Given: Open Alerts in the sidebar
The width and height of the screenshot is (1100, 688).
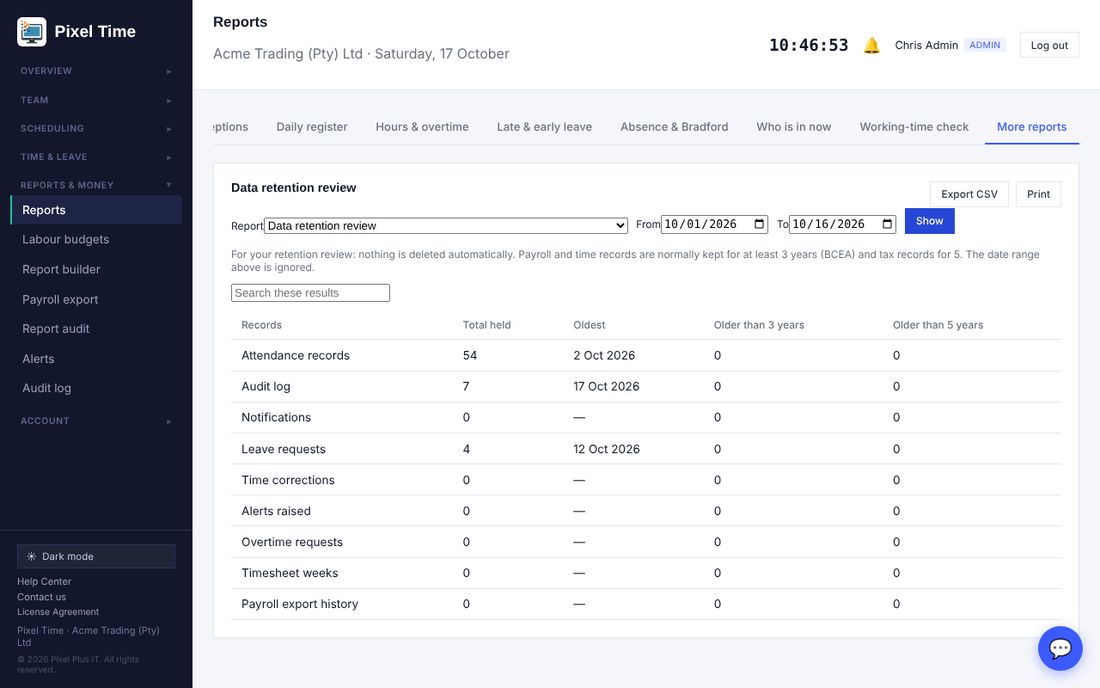Looking at the screenshot, I should click(96, 359).
